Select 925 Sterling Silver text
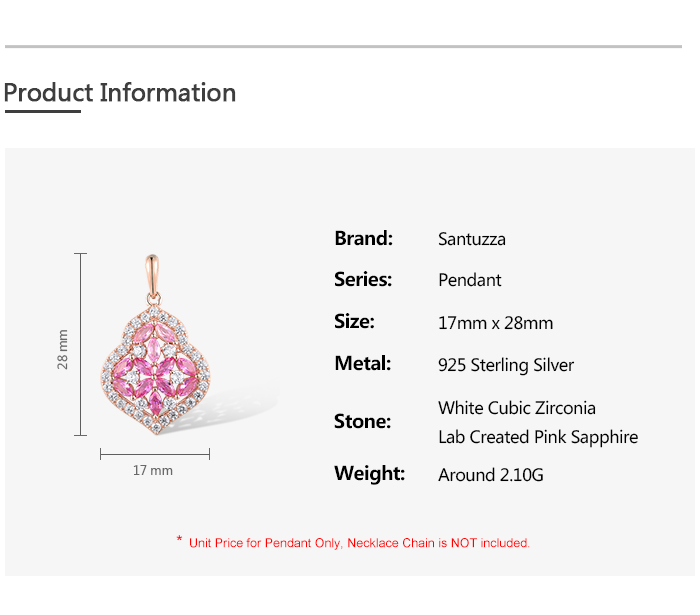 [x=506, y=365]
